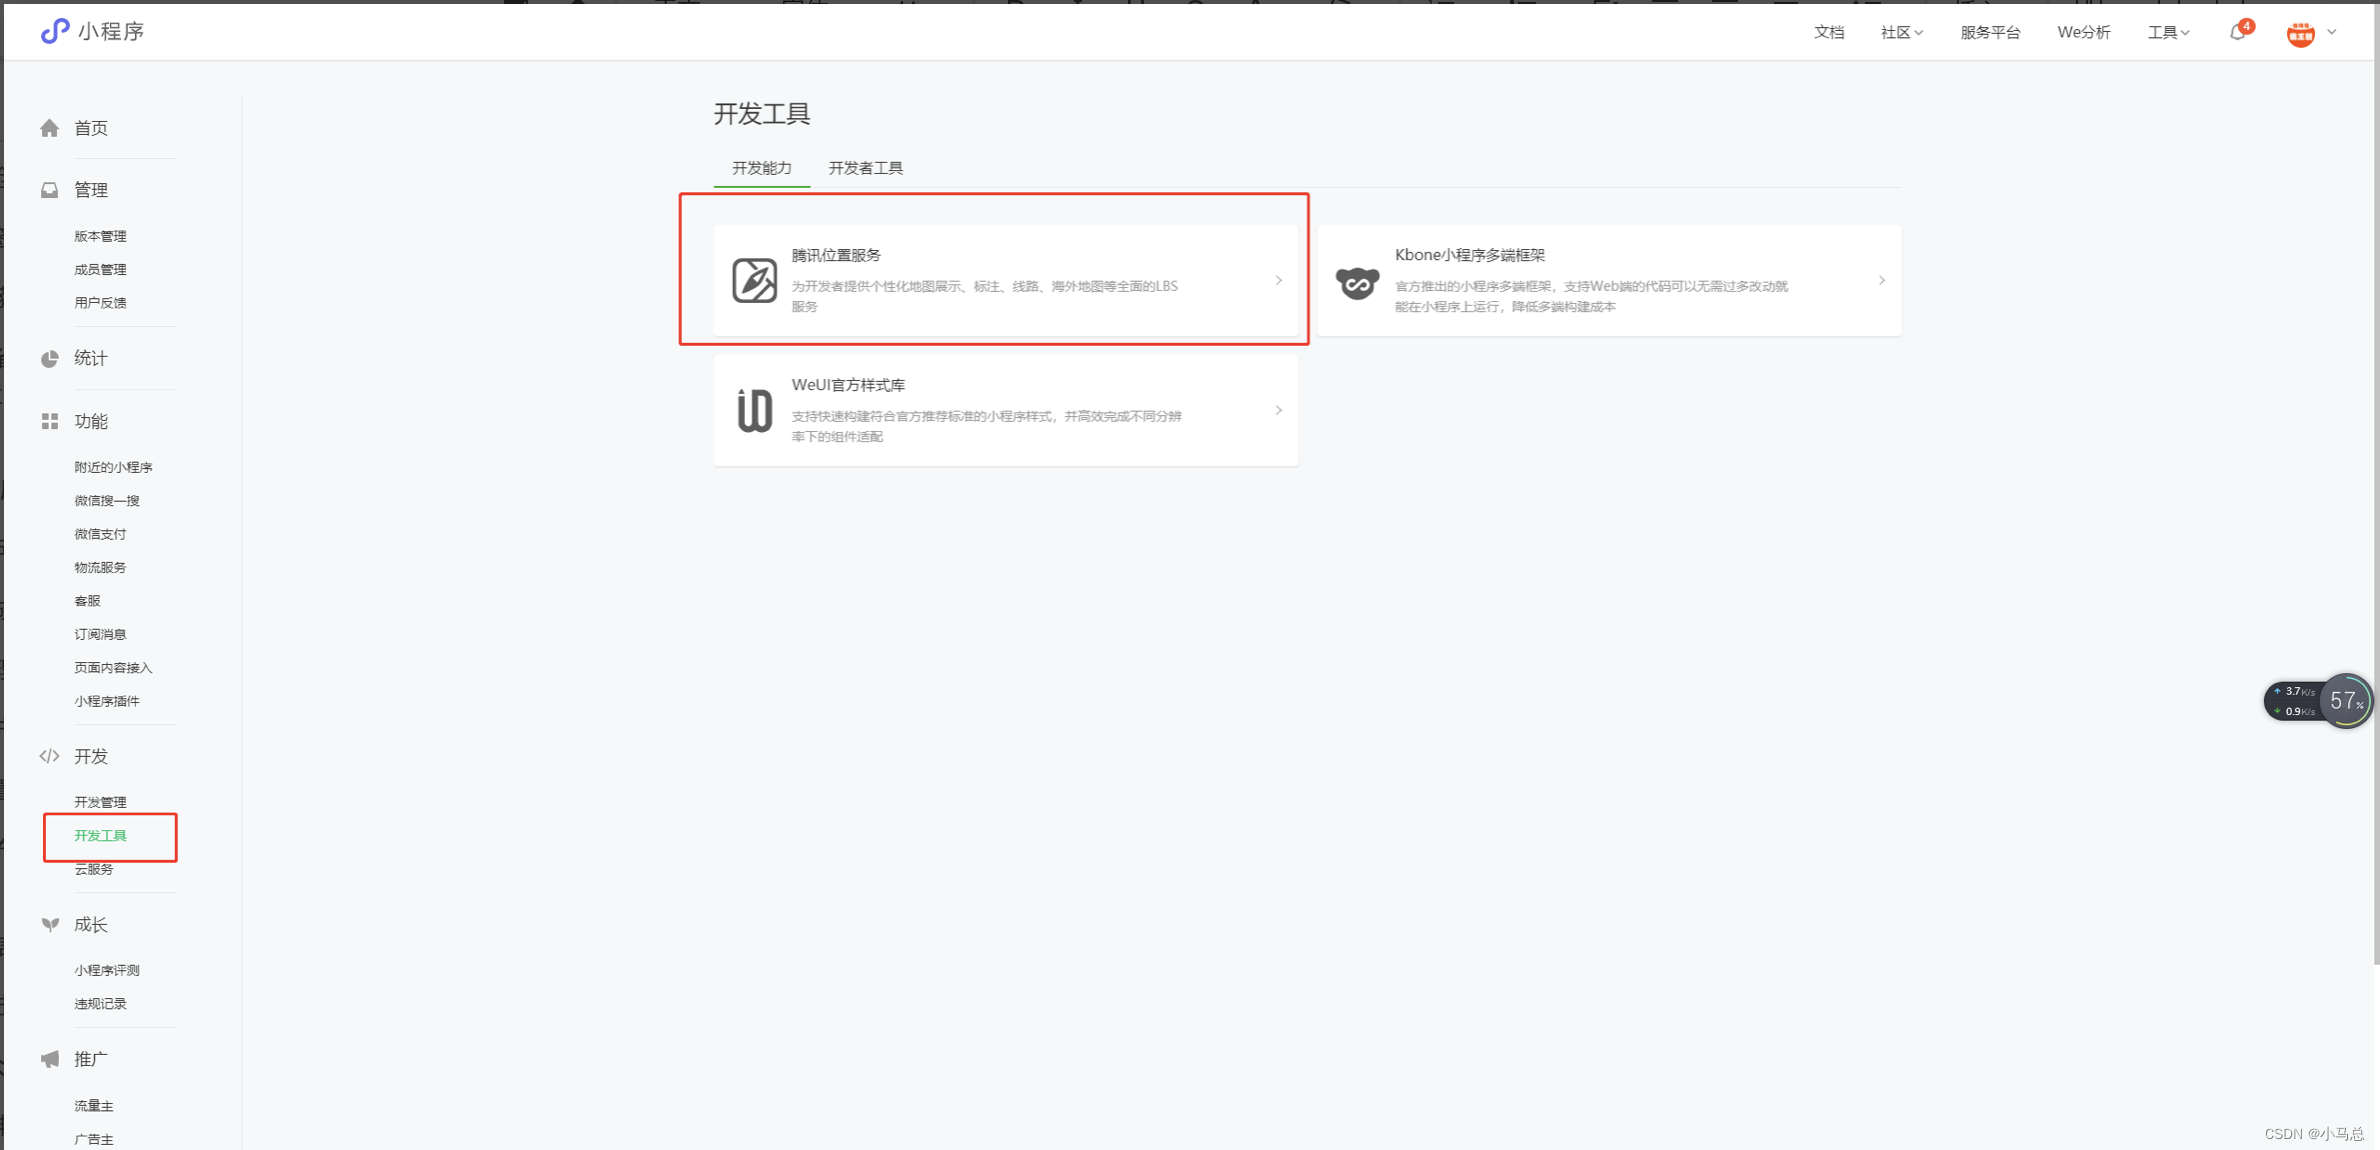
Task: Click the 腾讯位置服务 card chevron
Action: pyautogui.click(x=1278, y=280)
